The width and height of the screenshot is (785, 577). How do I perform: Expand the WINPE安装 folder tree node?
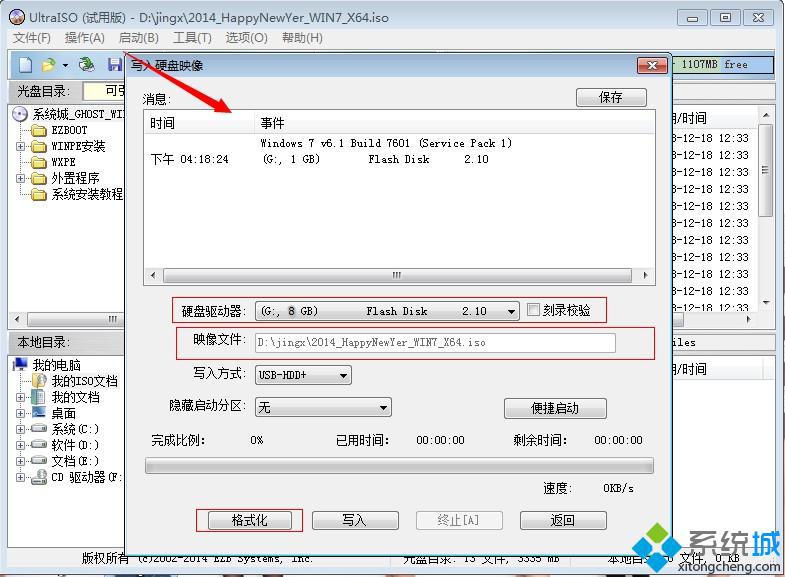click(21, 146)
